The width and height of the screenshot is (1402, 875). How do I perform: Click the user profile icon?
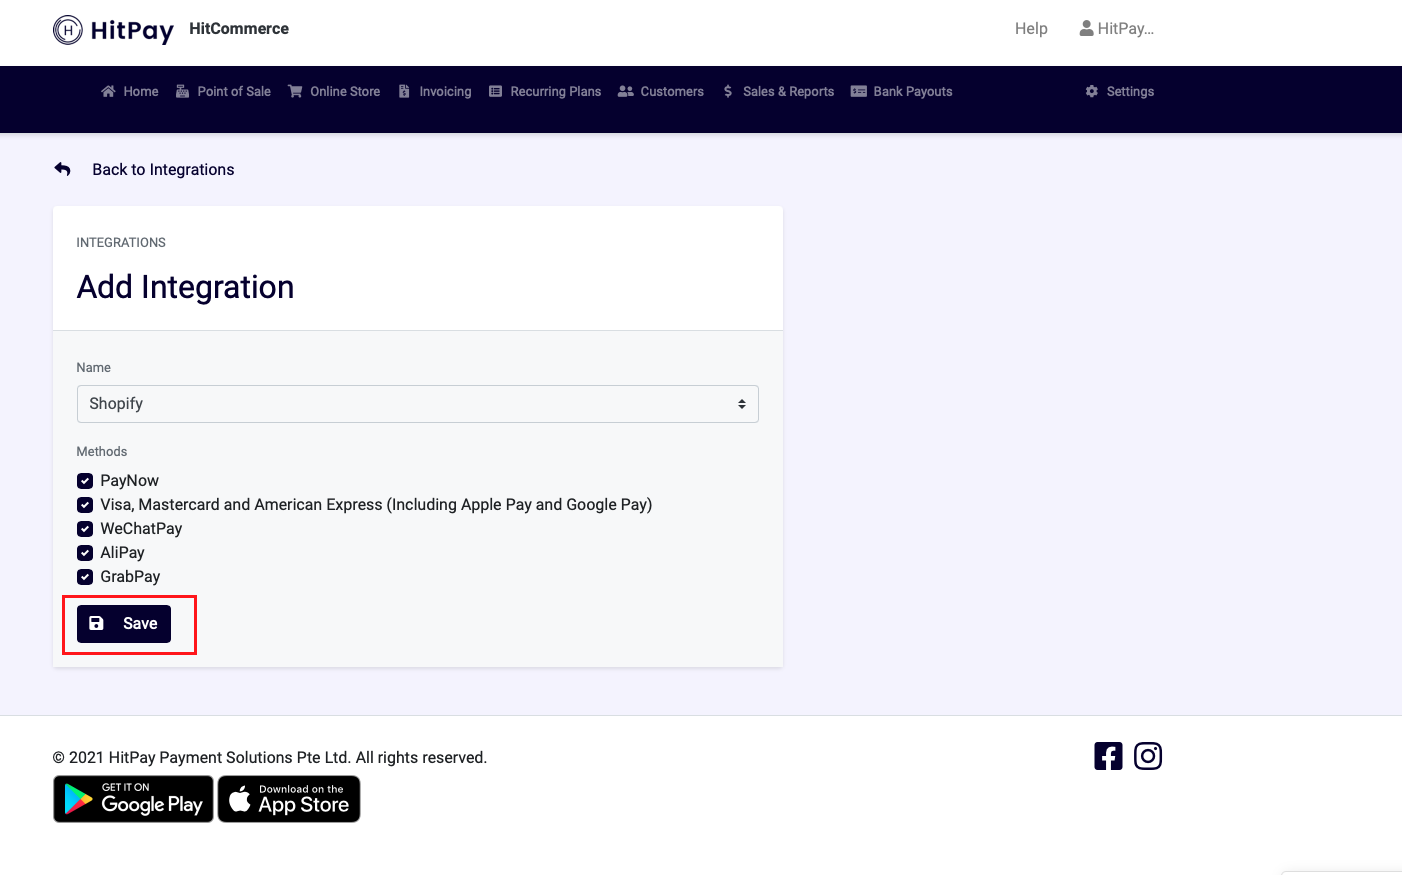[x=1086, y=28]
